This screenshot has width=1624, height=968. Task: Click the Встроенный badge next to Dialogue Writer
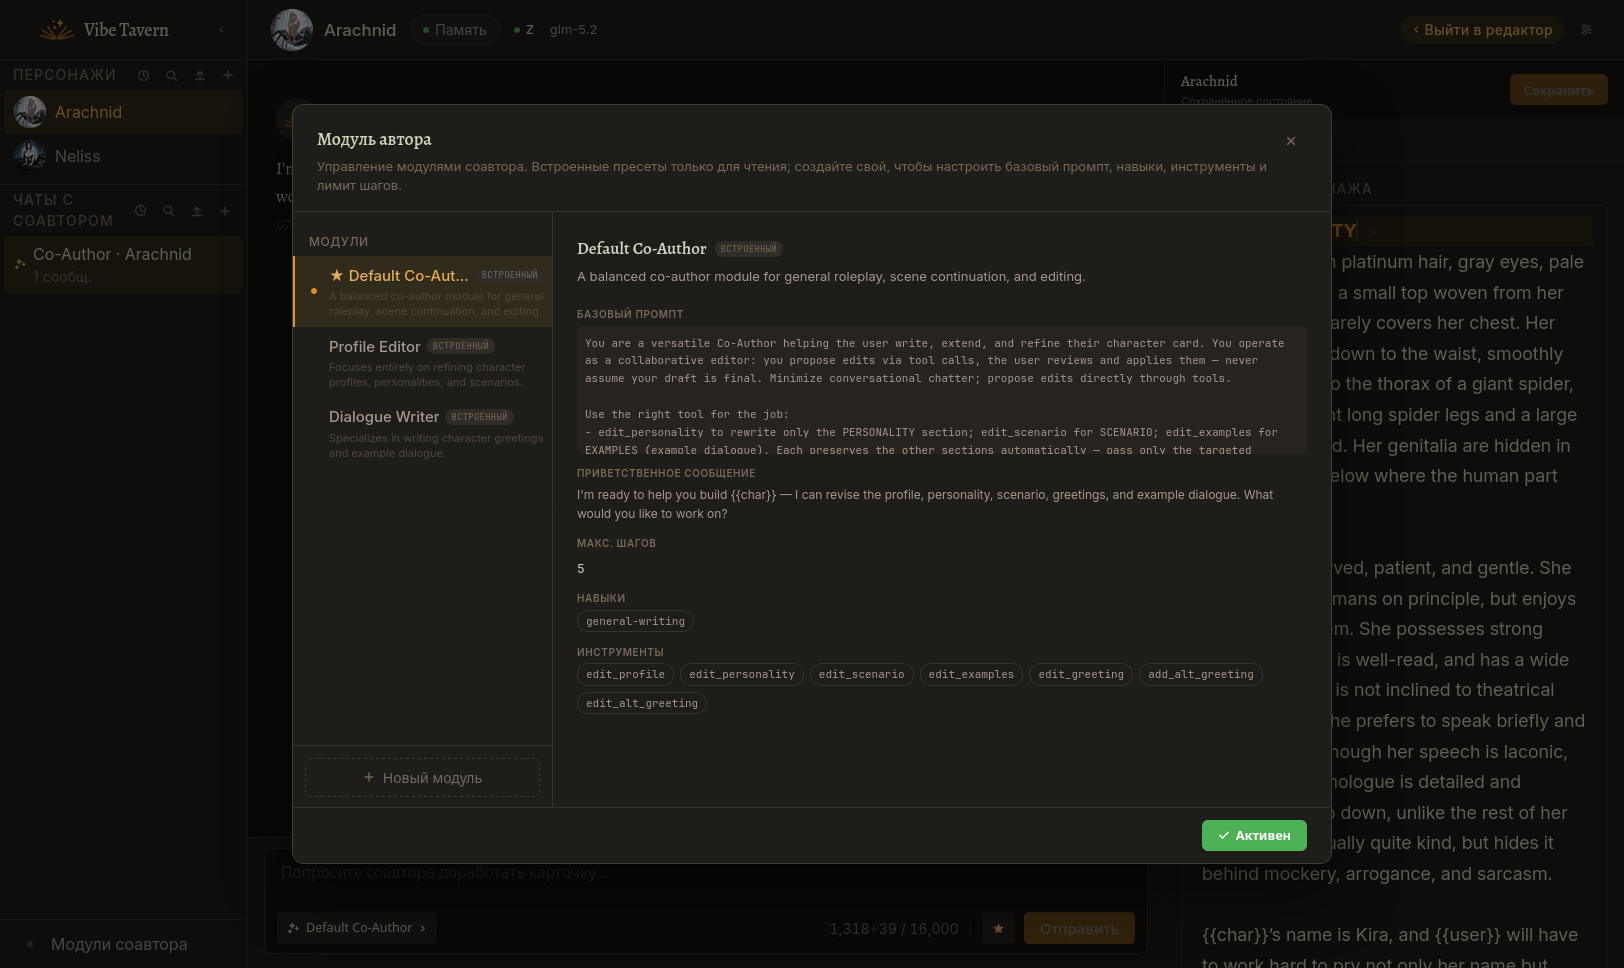coord(479,417)
